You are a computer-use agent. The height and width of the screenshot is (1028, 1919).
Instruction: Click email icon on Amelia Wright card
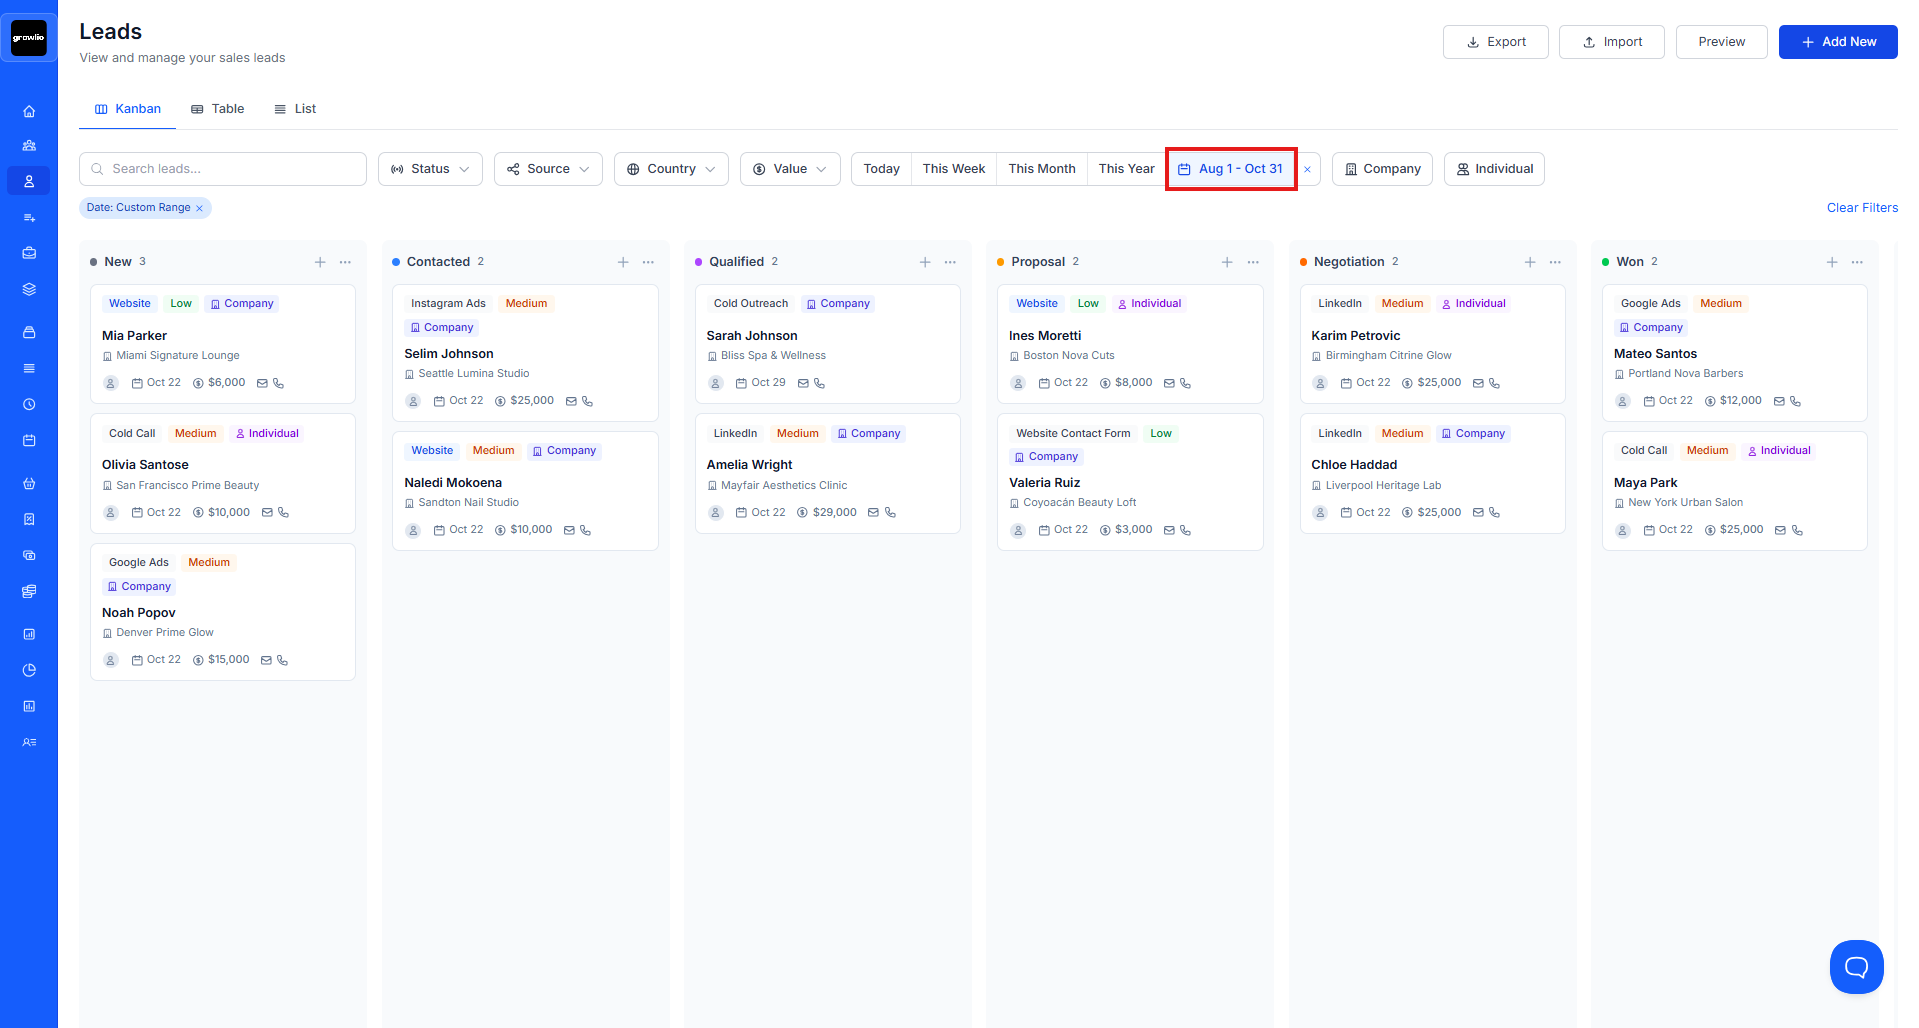(x=873, y=512)
